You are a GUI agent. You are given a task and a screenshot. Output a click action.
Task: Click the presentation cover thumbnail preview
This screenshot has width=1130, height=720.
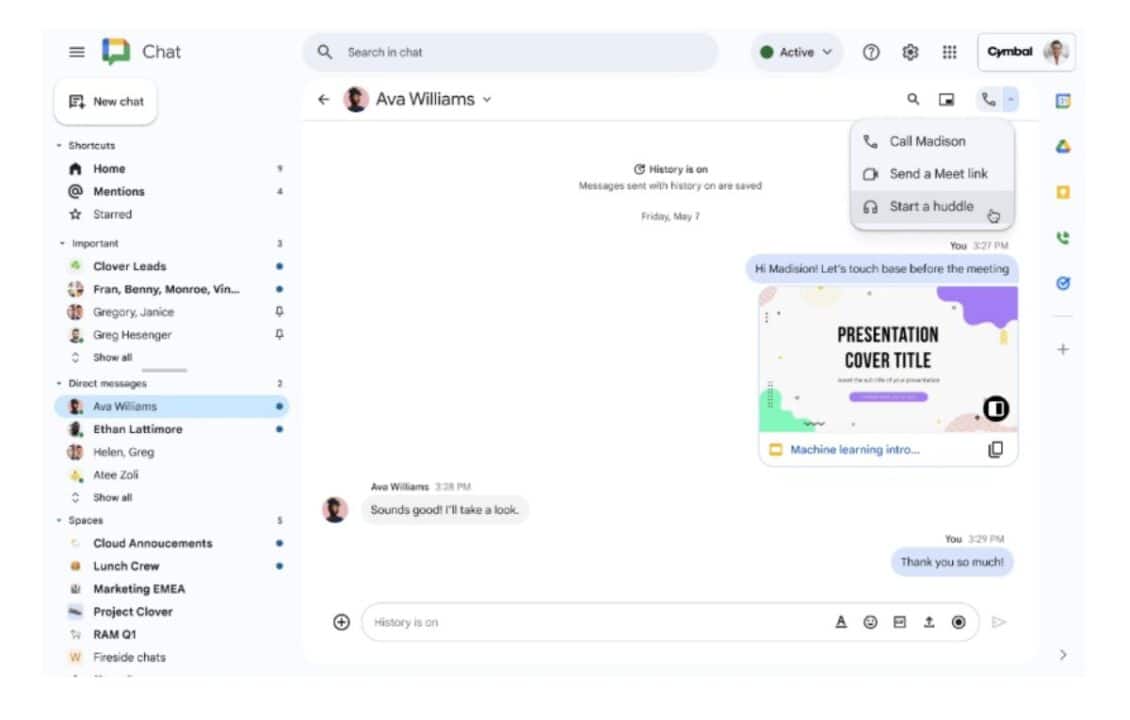tap(888, 359)
